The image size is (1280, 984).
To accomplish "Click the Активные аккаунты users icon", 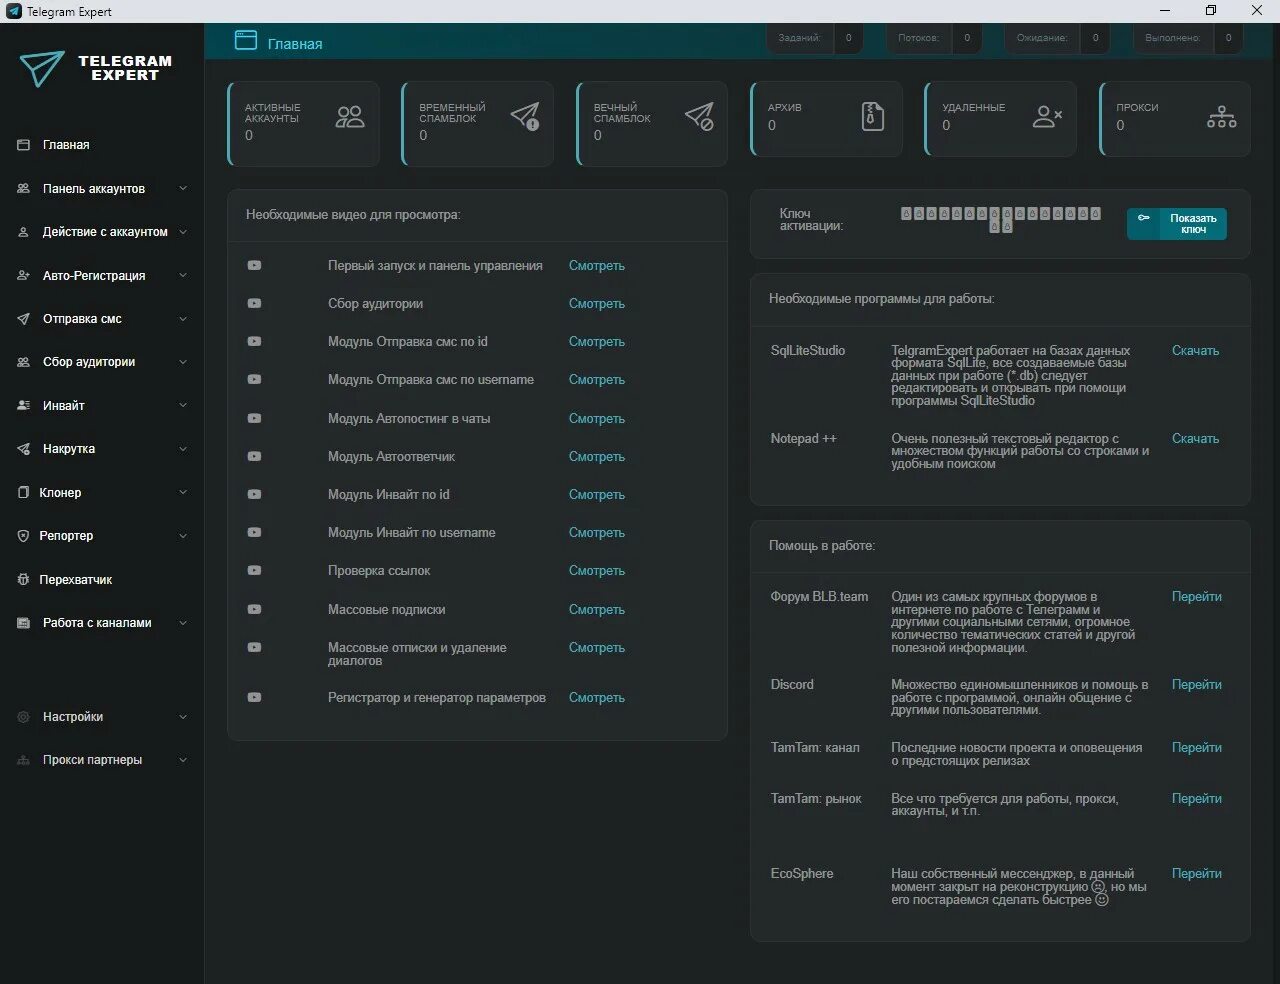I will click(x=350, y=117).
